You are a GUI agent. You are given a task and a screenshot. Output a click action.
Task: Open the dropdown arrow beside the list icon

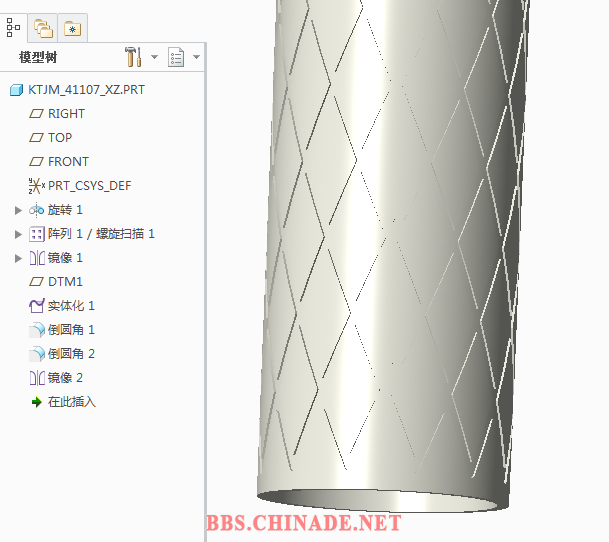click(196, 57)
